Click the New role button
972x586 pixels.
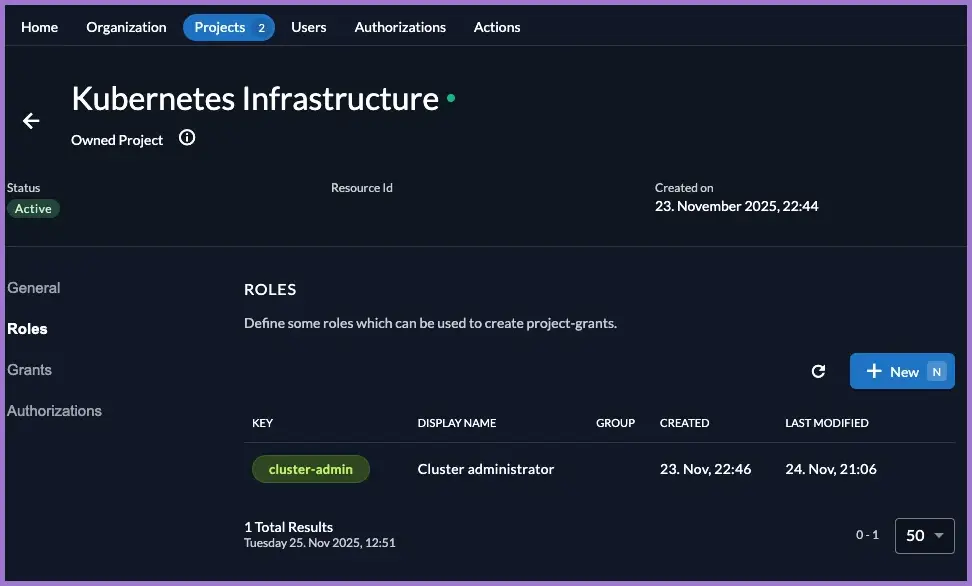(x=901, y=371)
